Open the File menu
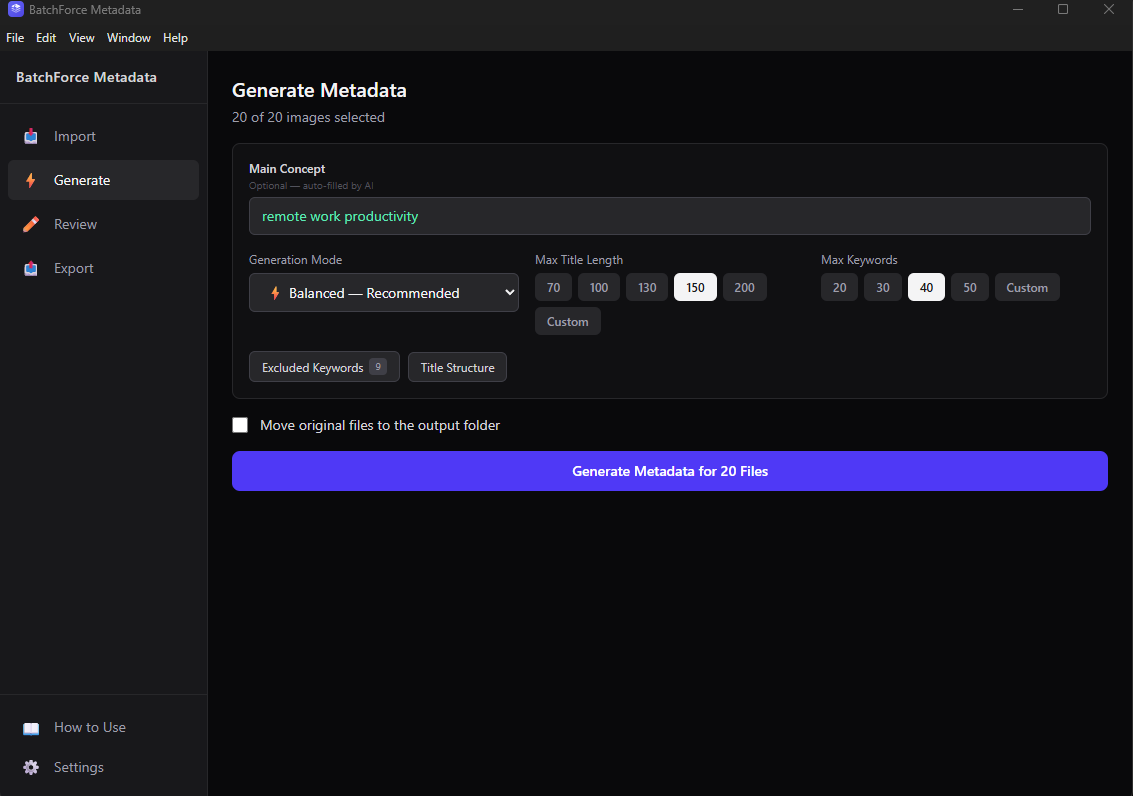The image size is (1133, 796). 15,37
